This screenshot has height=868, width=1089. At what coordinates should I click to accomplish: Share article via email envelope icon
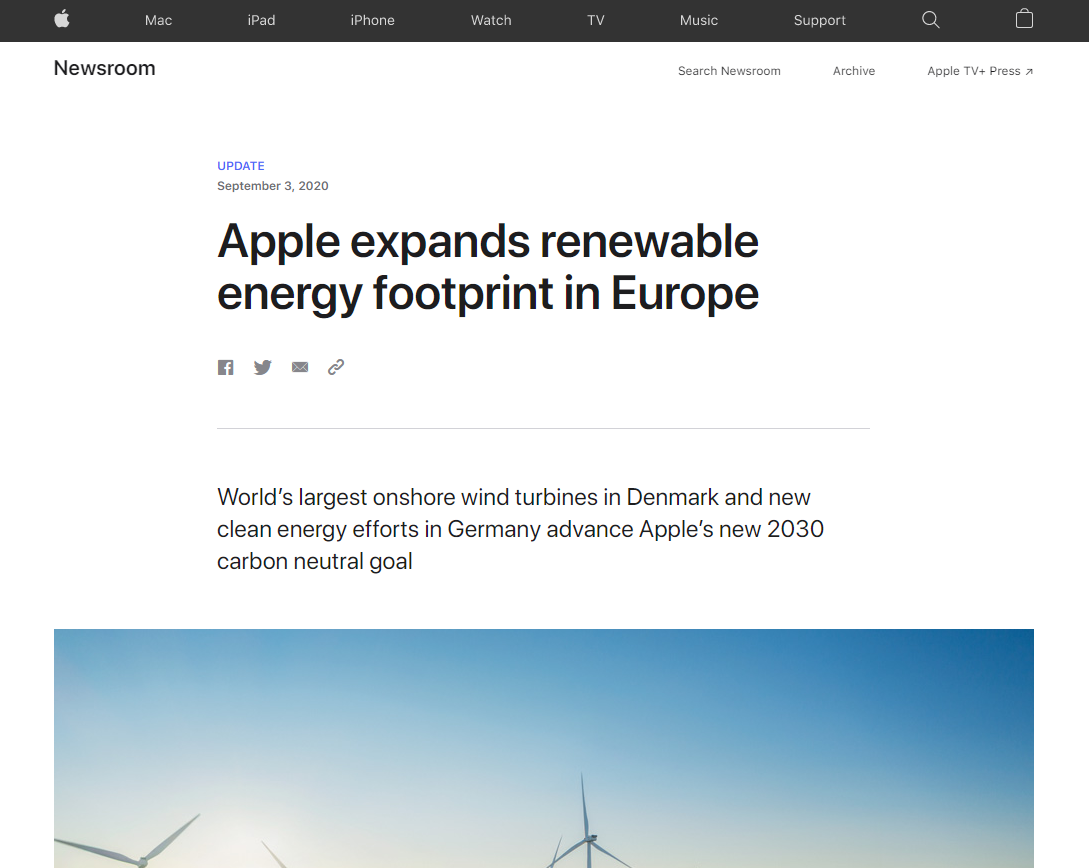(300, 367)
